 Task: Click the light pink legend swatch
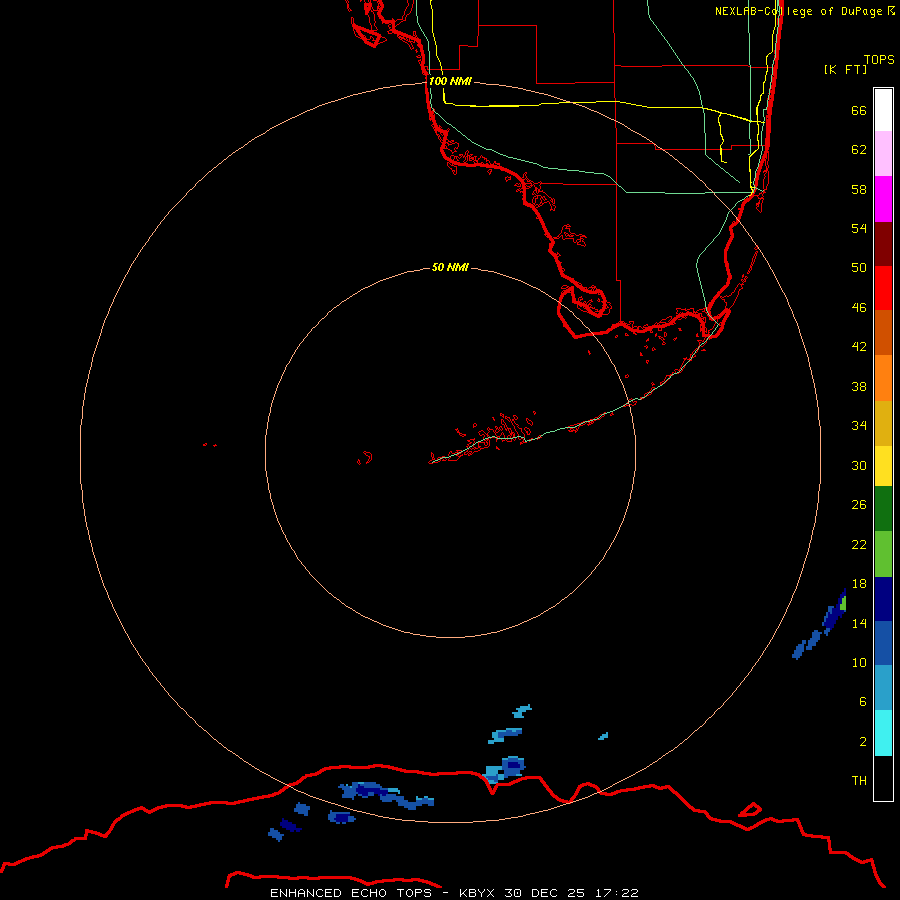[x=883, y=154]
